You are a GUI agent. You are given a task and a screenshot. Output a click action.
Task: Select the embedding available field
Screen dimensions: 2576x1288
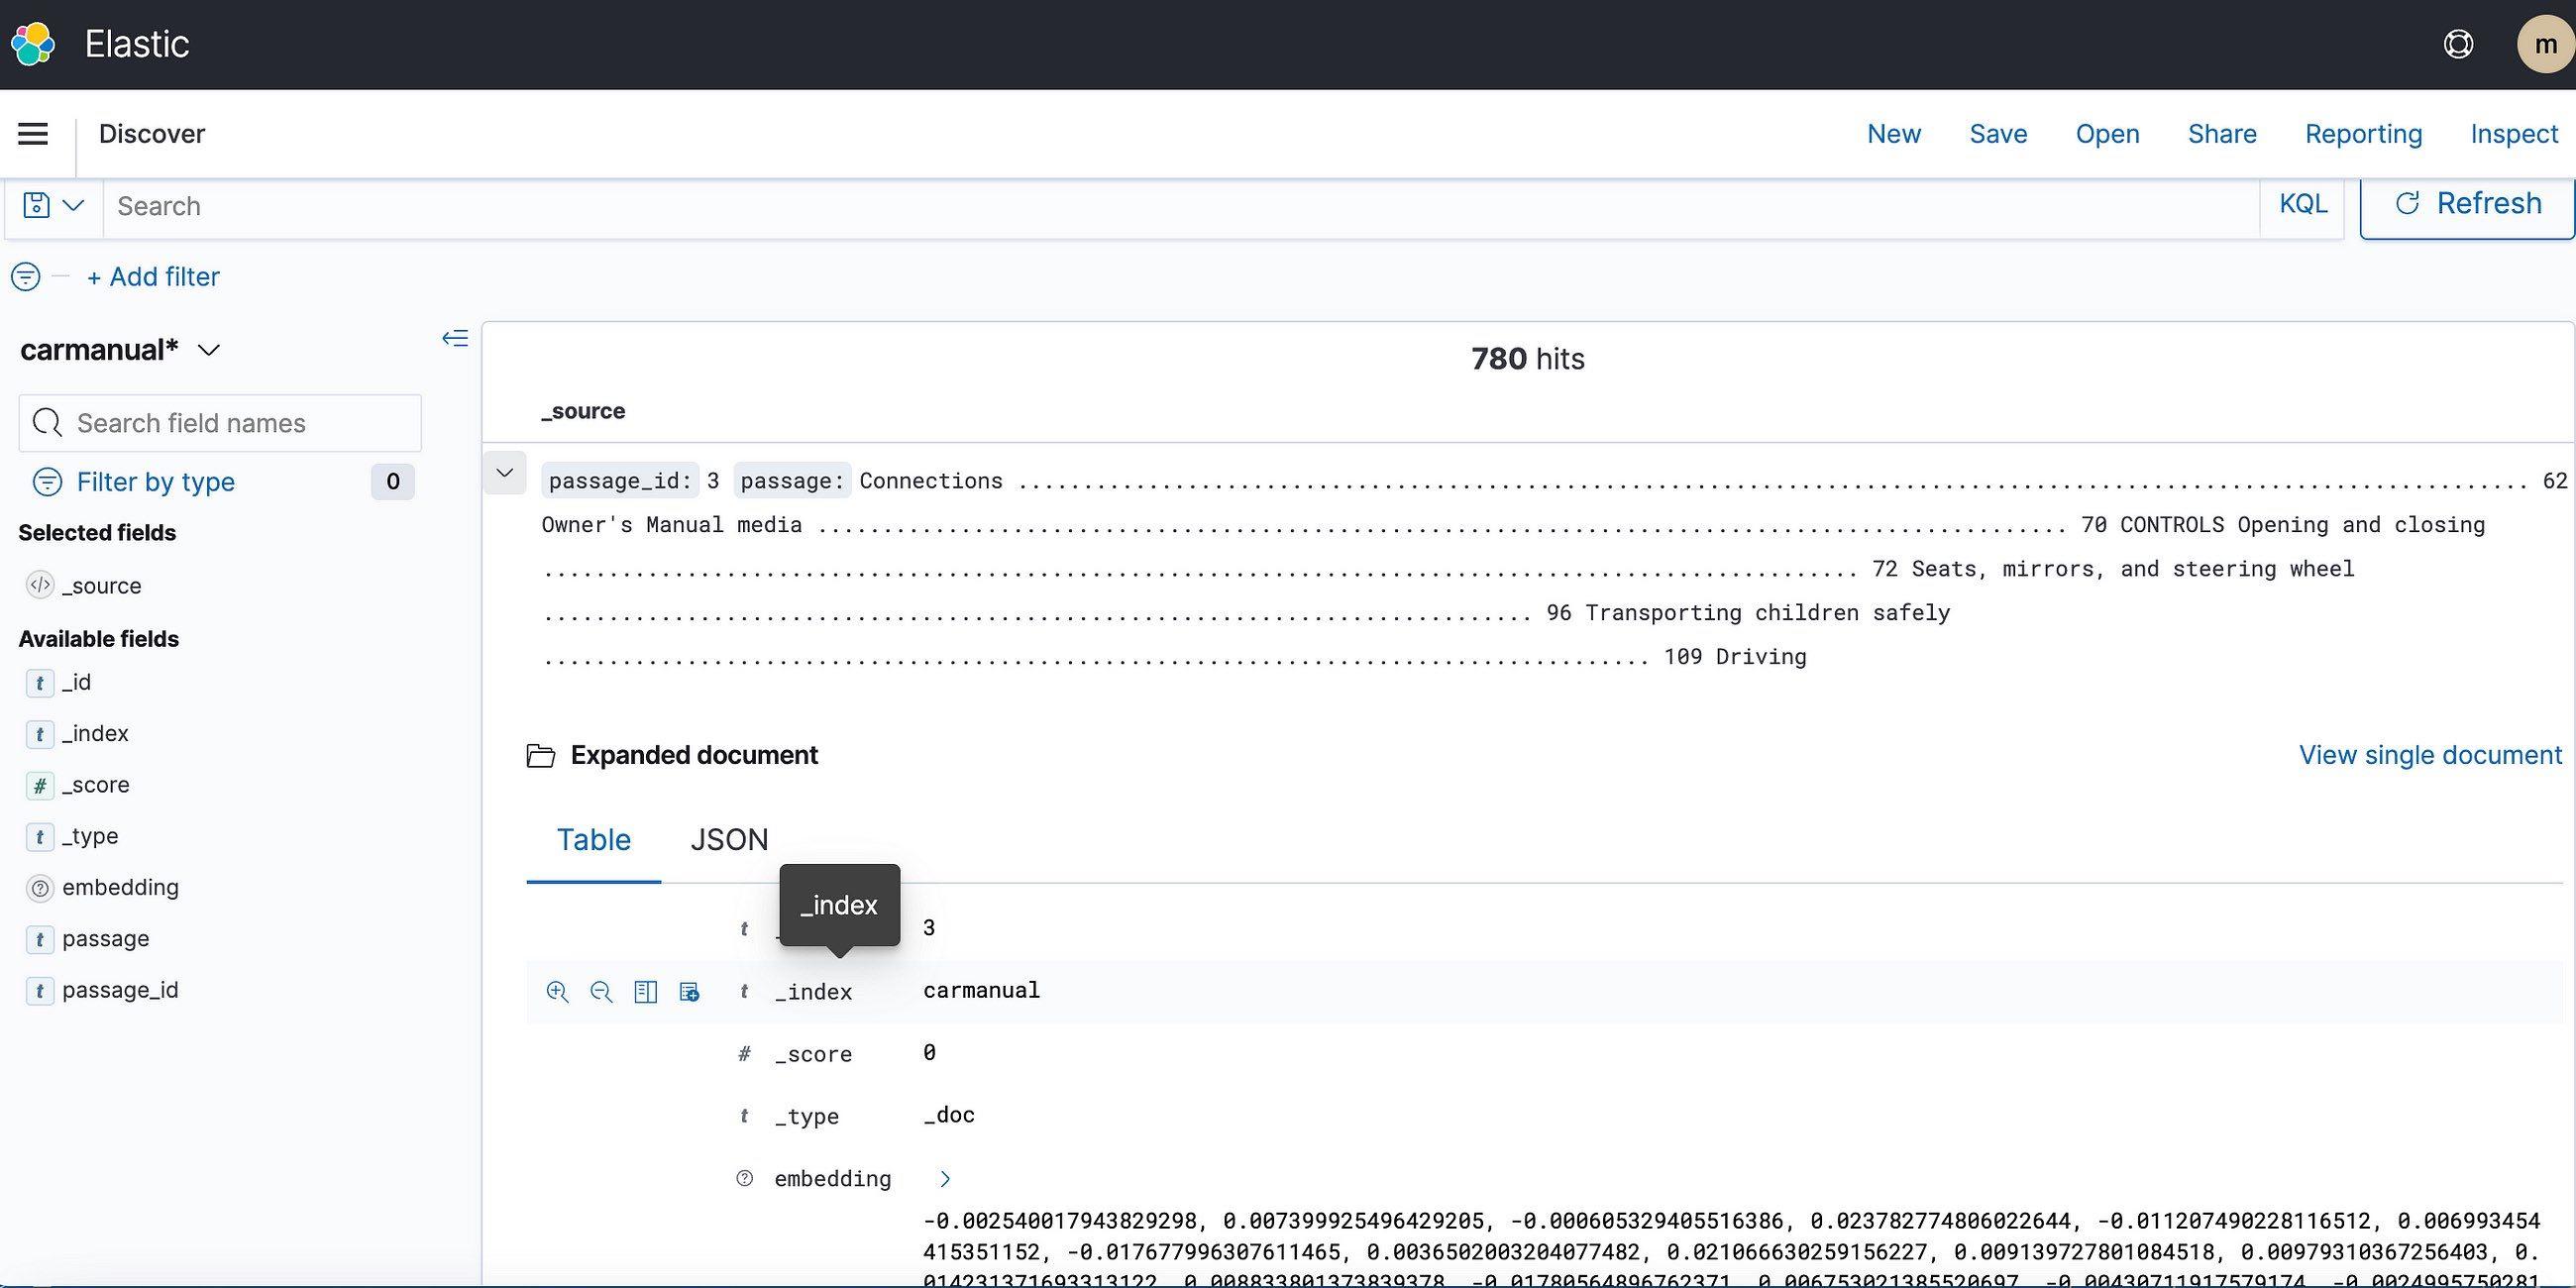tap(120, 887)
